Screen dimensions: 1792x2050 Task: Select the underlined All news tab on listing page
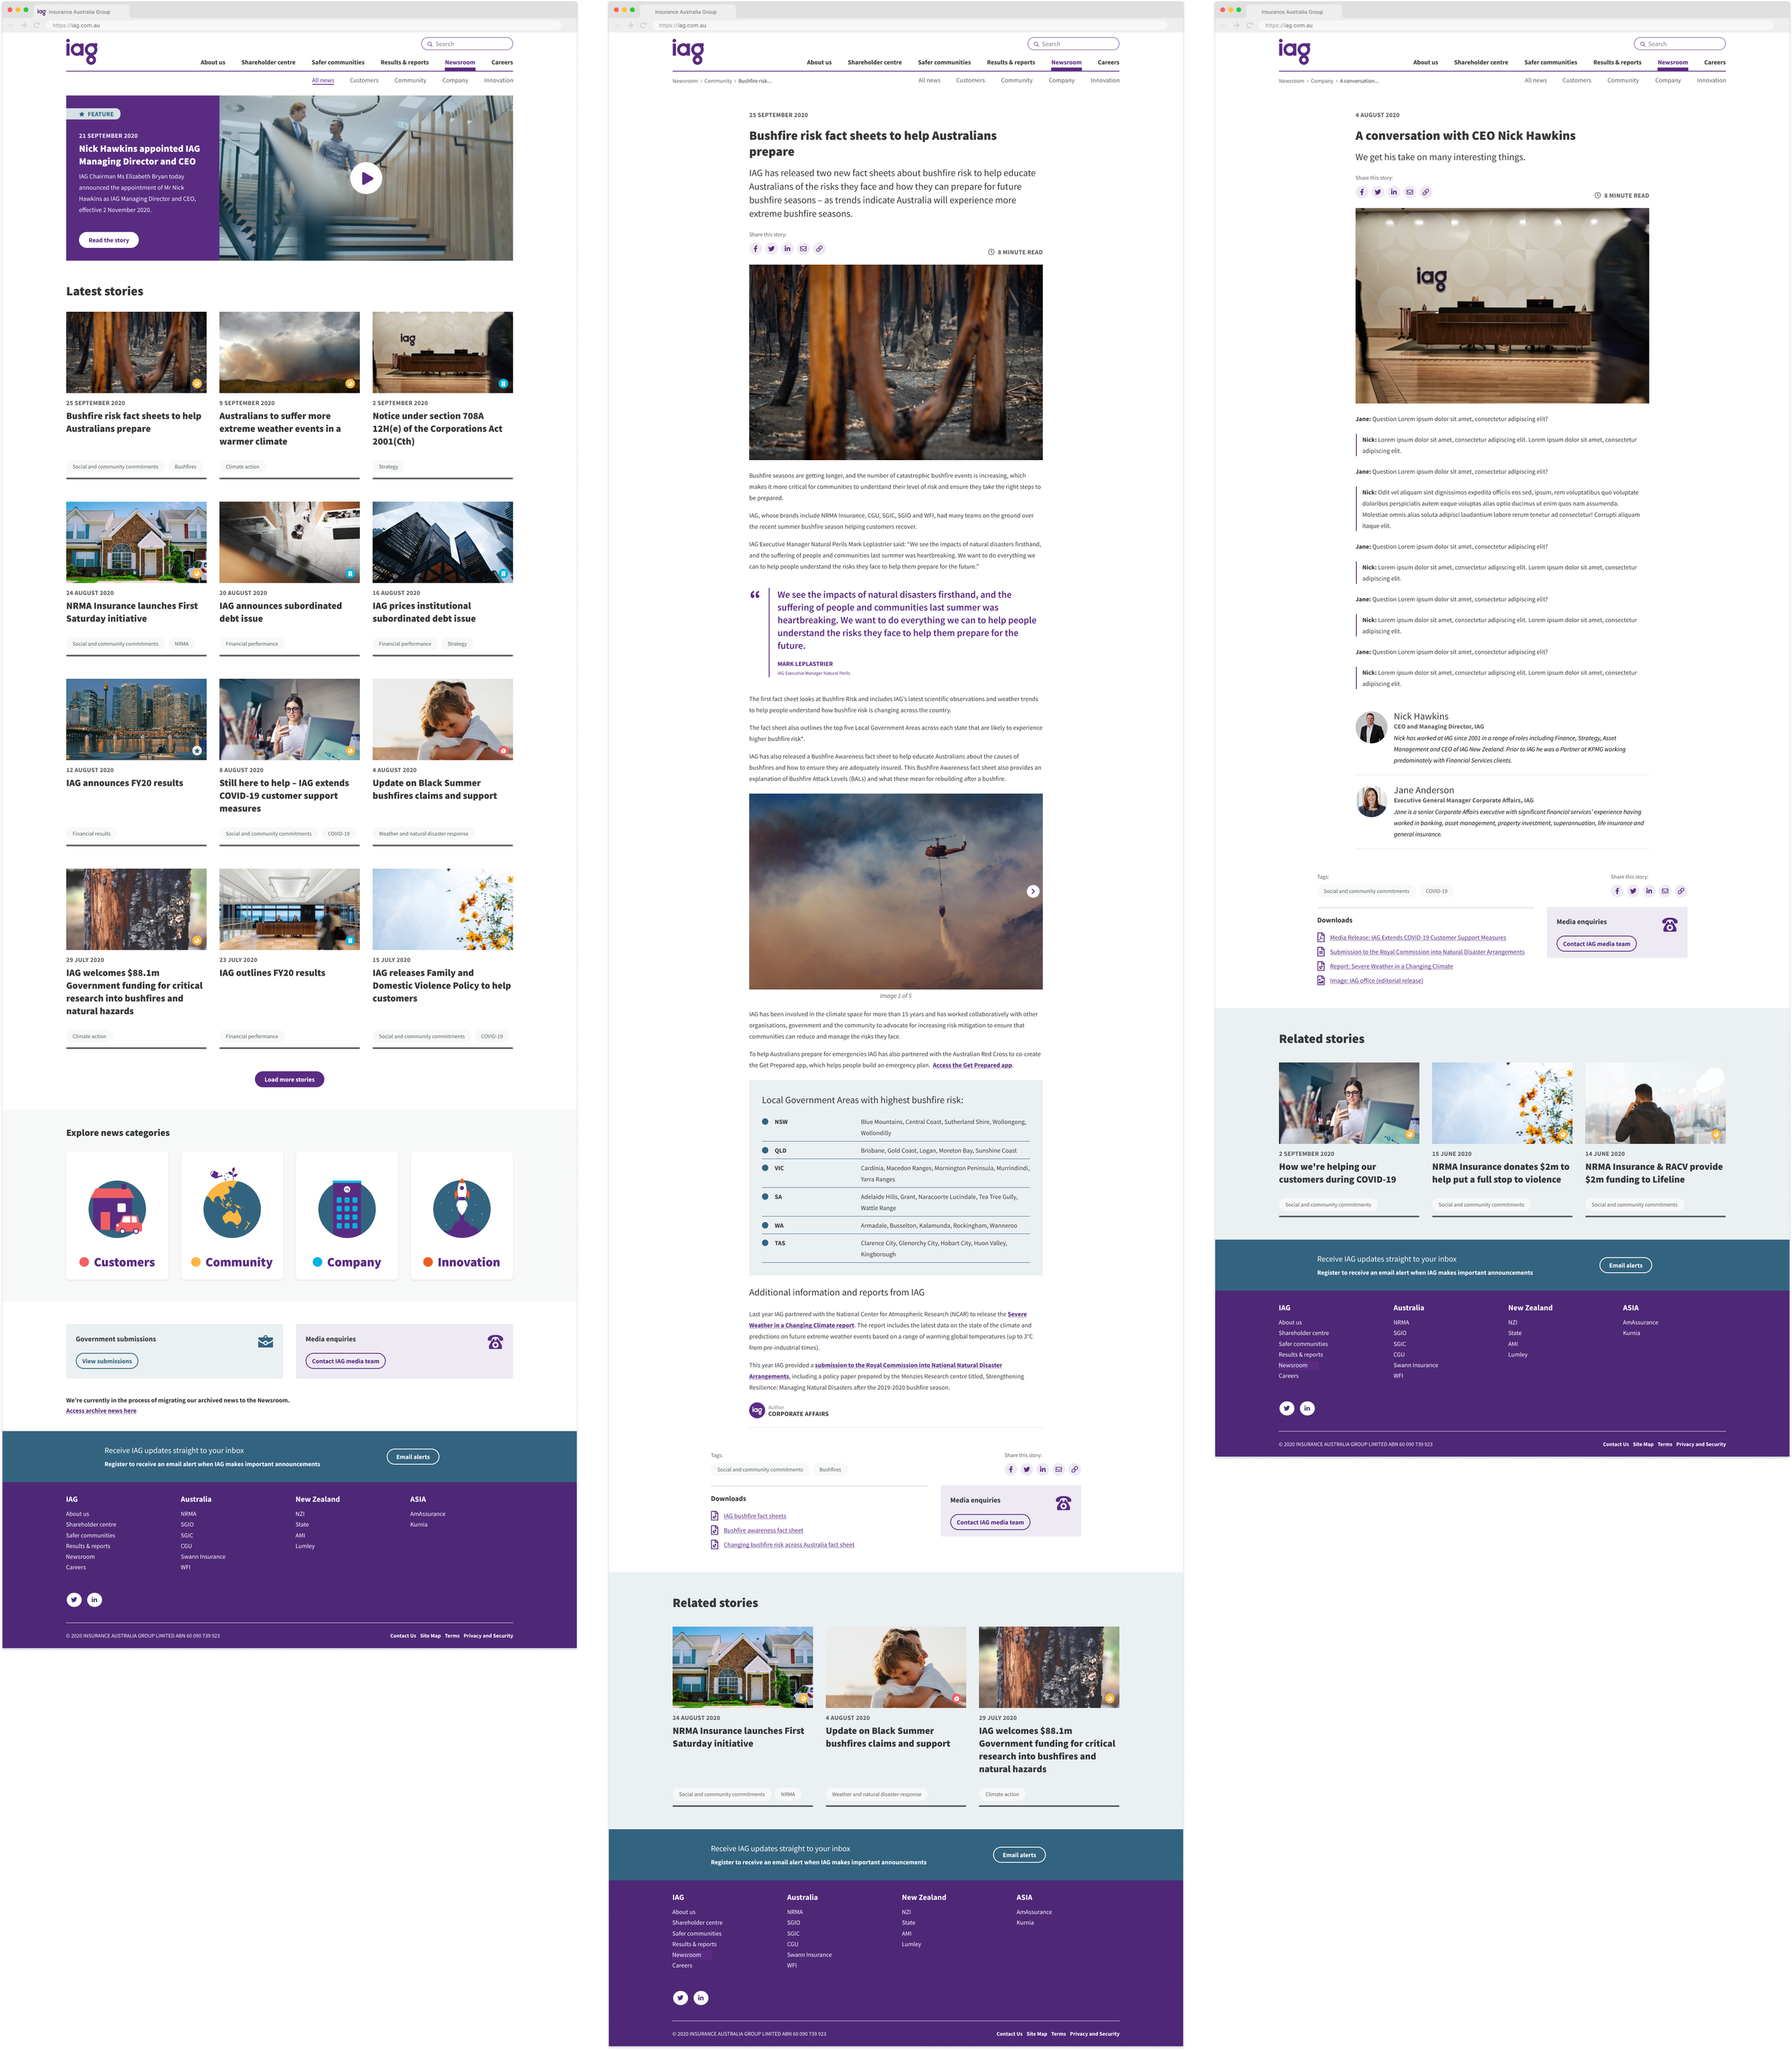pos(322,80)
